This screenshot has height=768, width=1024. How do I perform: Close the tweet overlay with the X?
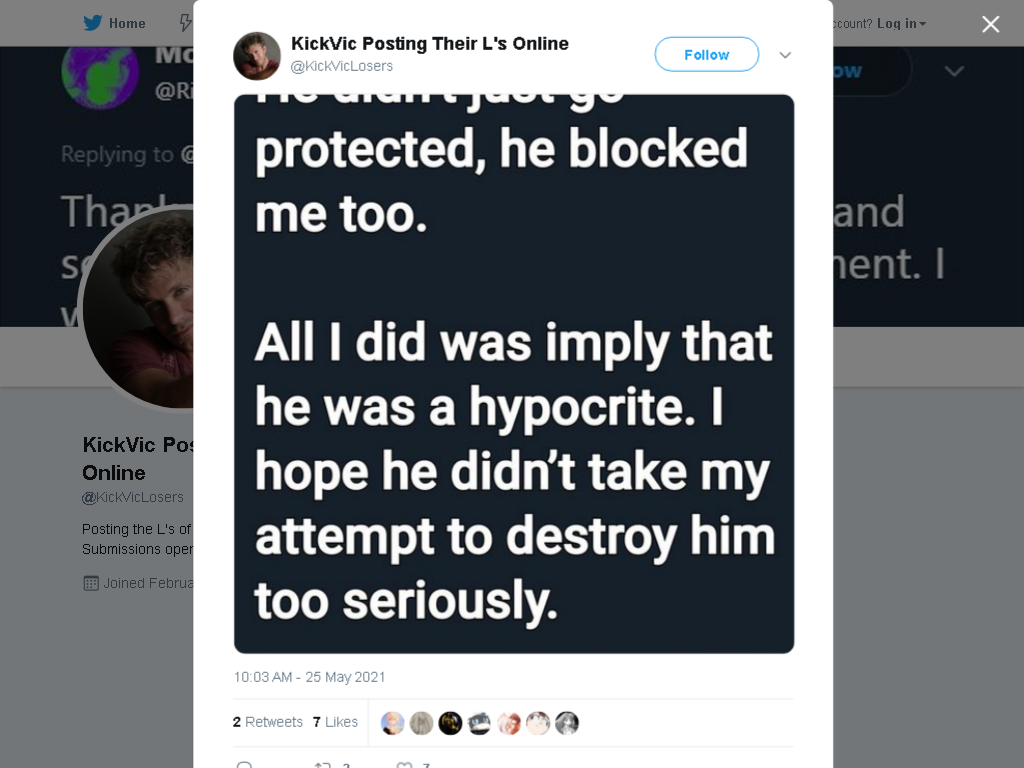(990, 24)
